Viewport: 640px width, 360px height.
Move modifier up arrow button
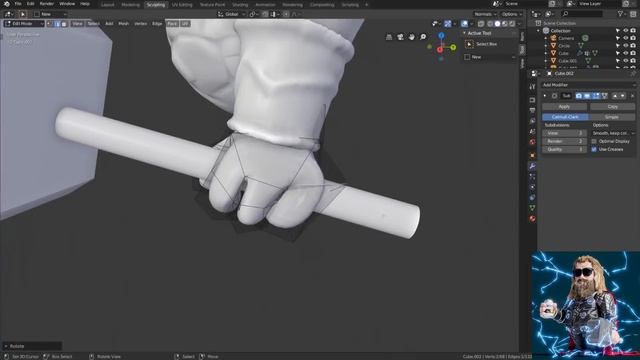tap(615, 96)
